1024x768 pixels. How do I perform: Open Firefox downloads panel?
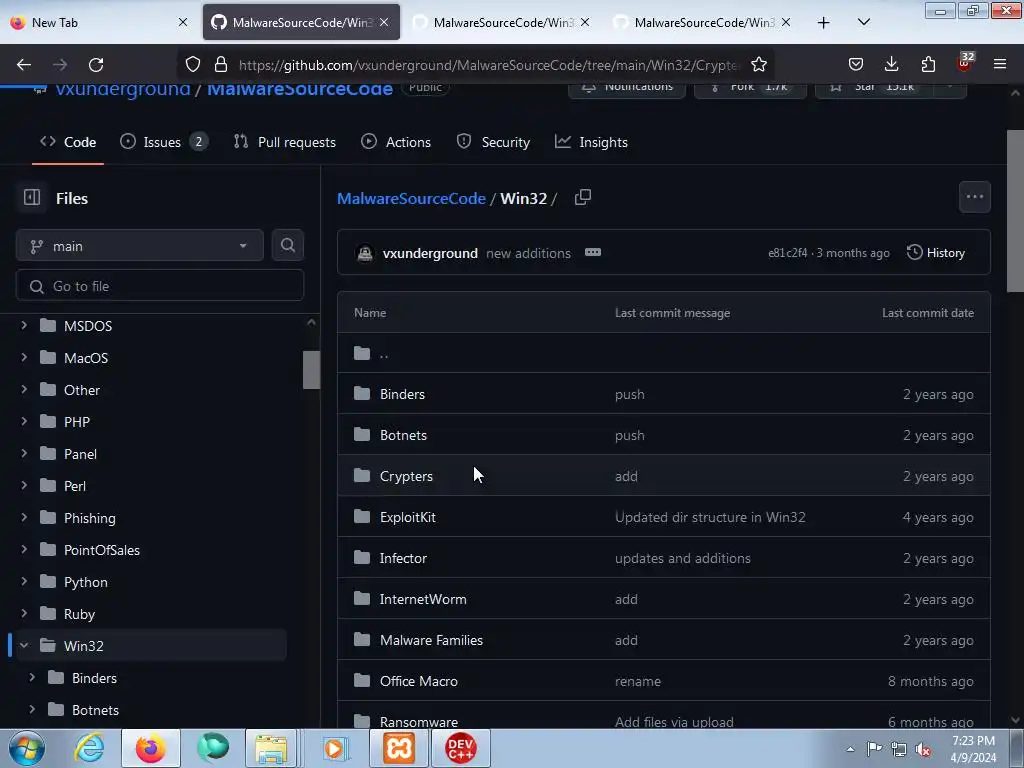click(891, 64)
